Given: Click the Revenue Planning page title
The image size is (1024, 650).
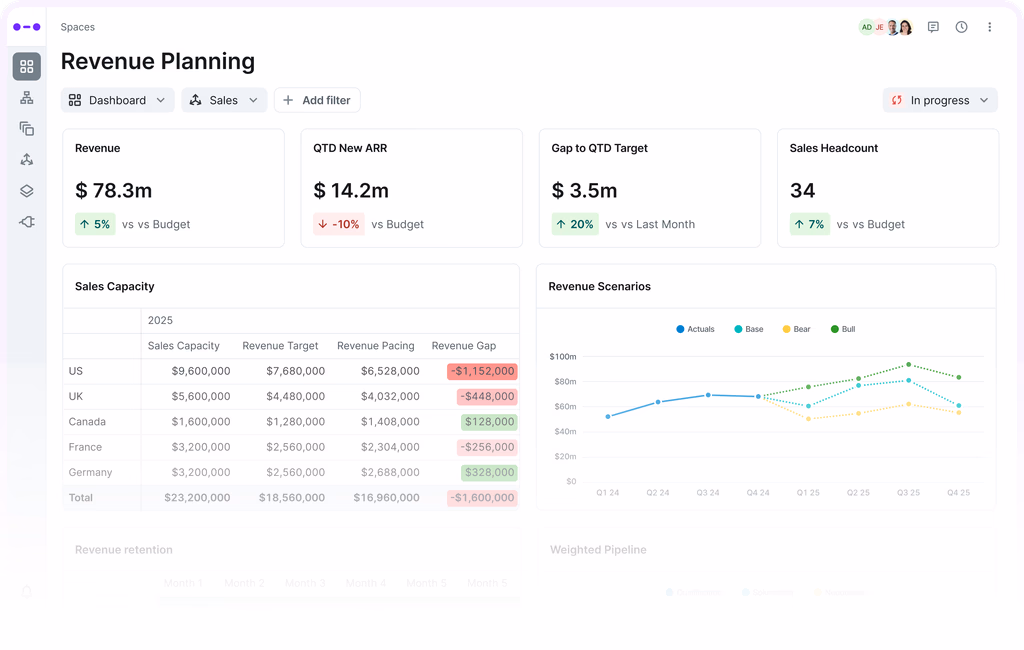Looking at the screenshot, I should click(158, 61).
